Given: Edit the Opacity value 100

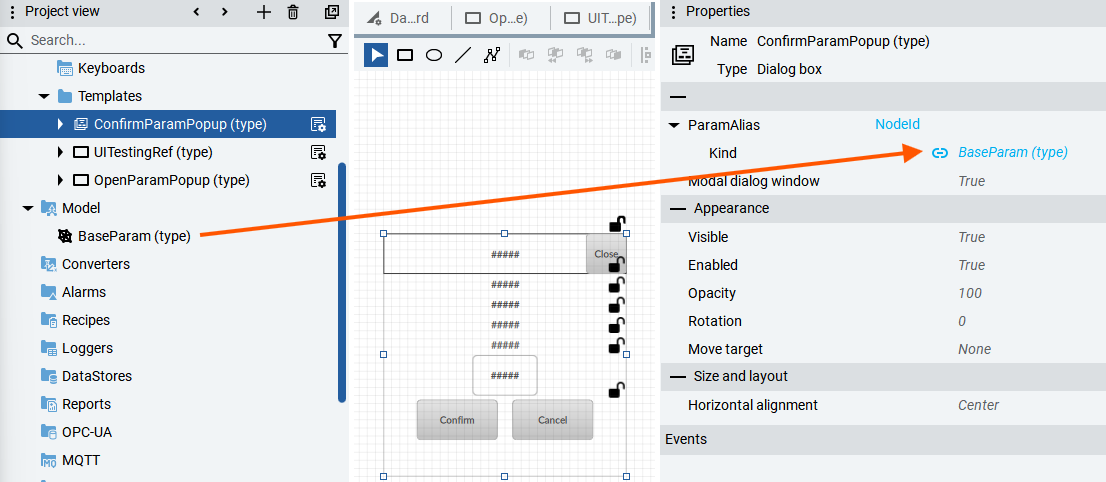Looking at the screenshot, I should point(970,293).
